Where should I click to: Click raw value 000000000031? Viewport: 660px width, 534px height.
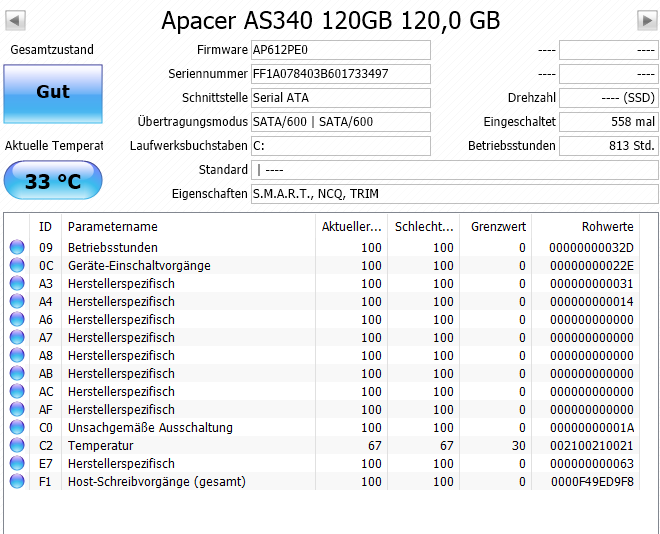(x=591, y=284)
